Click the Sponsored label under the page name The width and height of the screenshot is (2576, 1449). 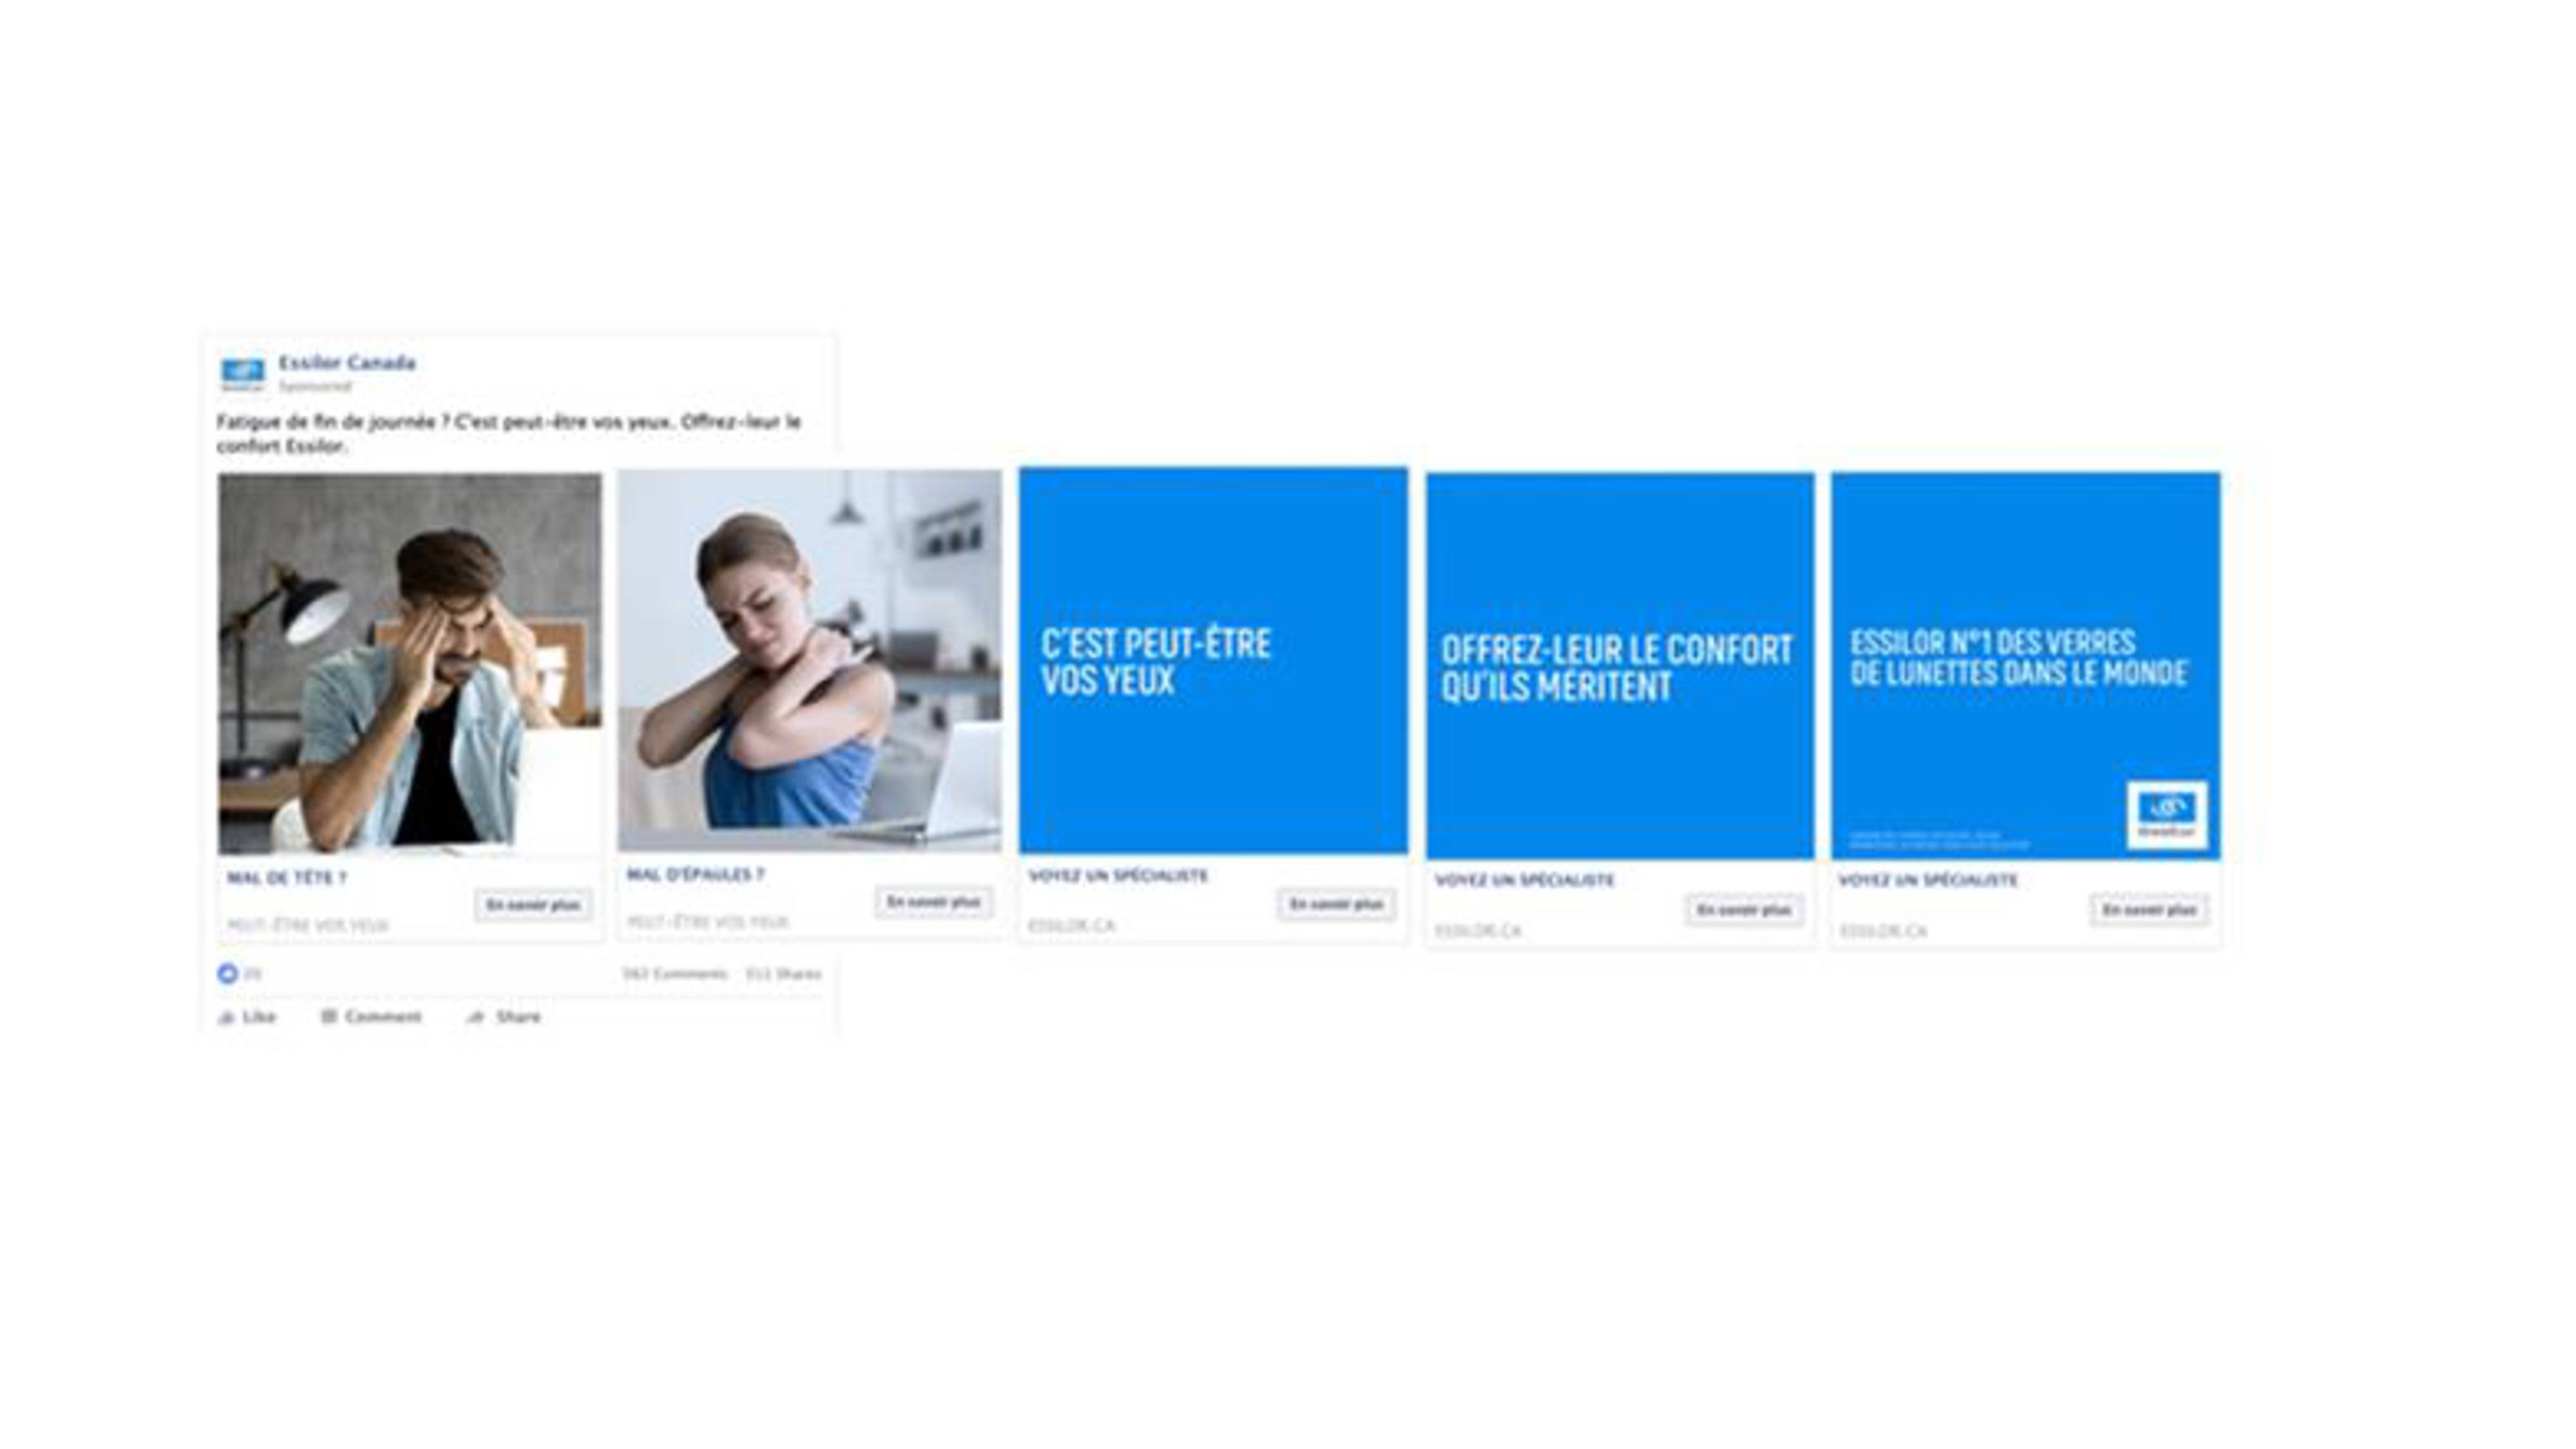pyautogui.click(x=315, y=386)
